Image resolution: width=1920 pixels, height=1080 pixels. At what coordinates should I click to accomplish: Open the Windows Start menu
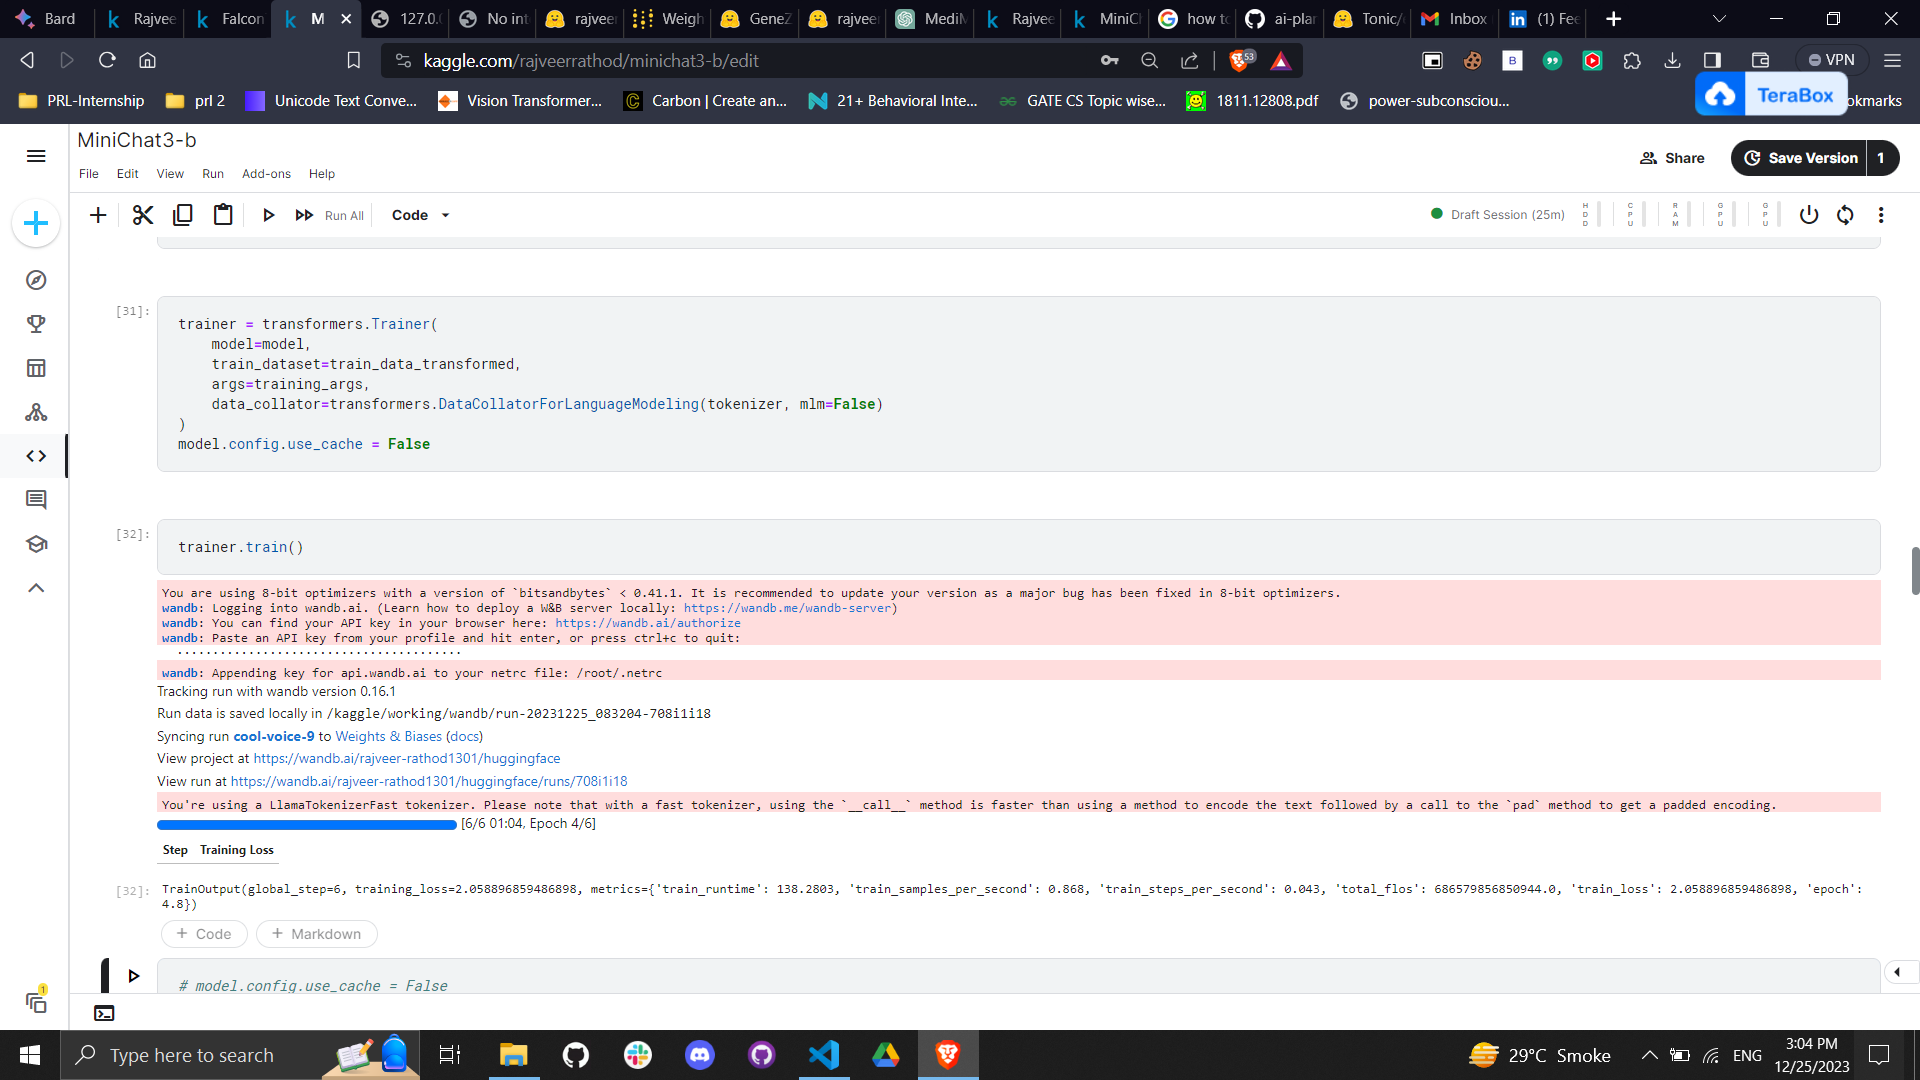pos(30,1055)
